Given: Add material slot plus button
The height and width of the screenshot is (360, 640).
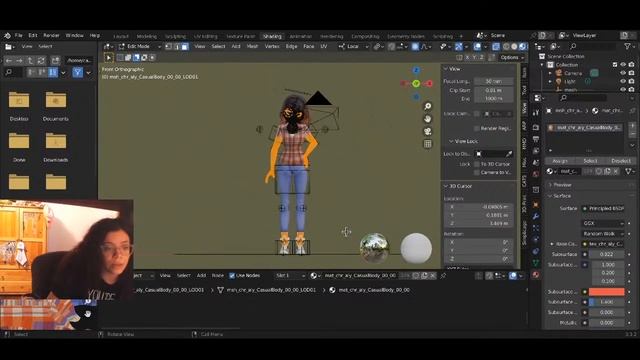Looking at the screenshot, I should [632, 126].
